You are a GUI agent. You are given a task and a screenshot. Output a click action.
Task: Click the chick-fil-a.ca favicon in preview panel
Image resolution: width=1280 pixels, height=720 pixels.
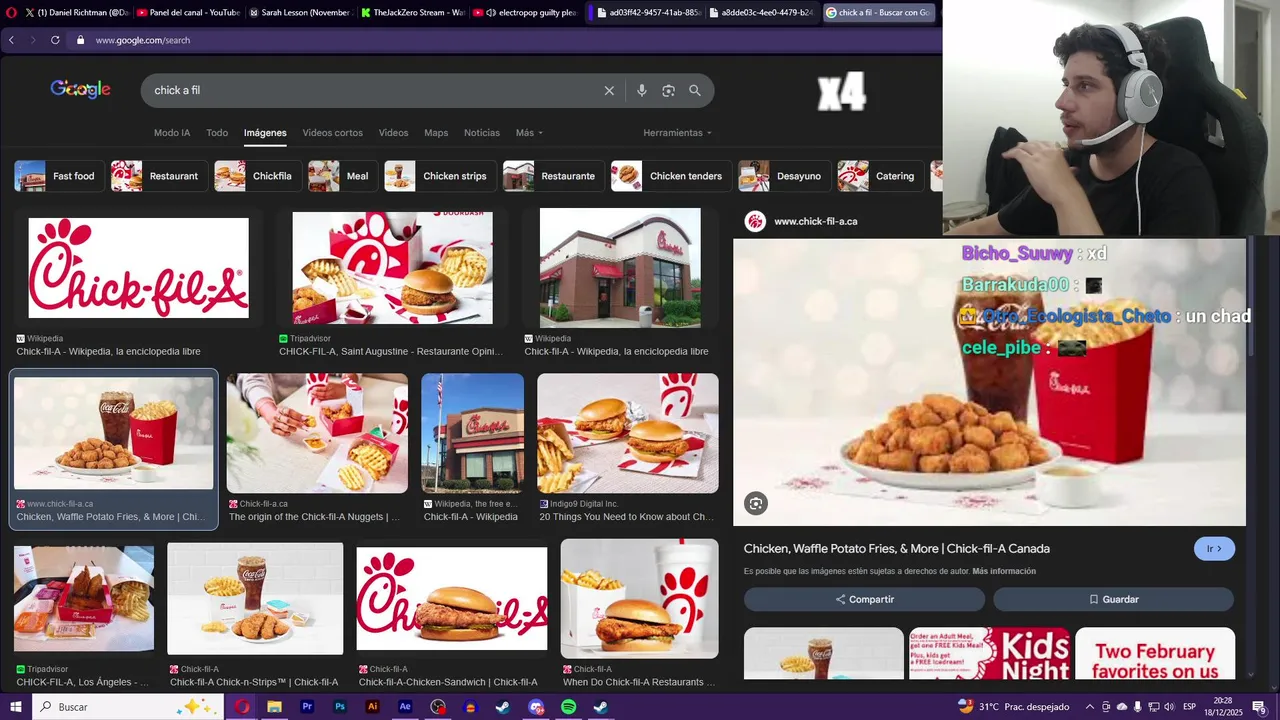(x=756, y=221)
